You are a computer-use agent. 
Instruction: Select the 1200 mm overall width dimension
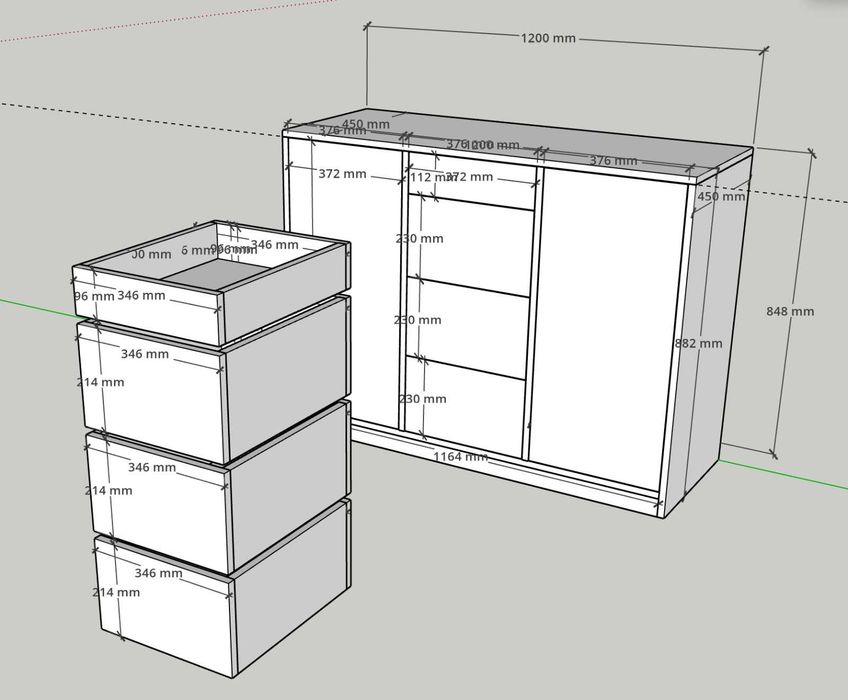[x=548, y=38]
